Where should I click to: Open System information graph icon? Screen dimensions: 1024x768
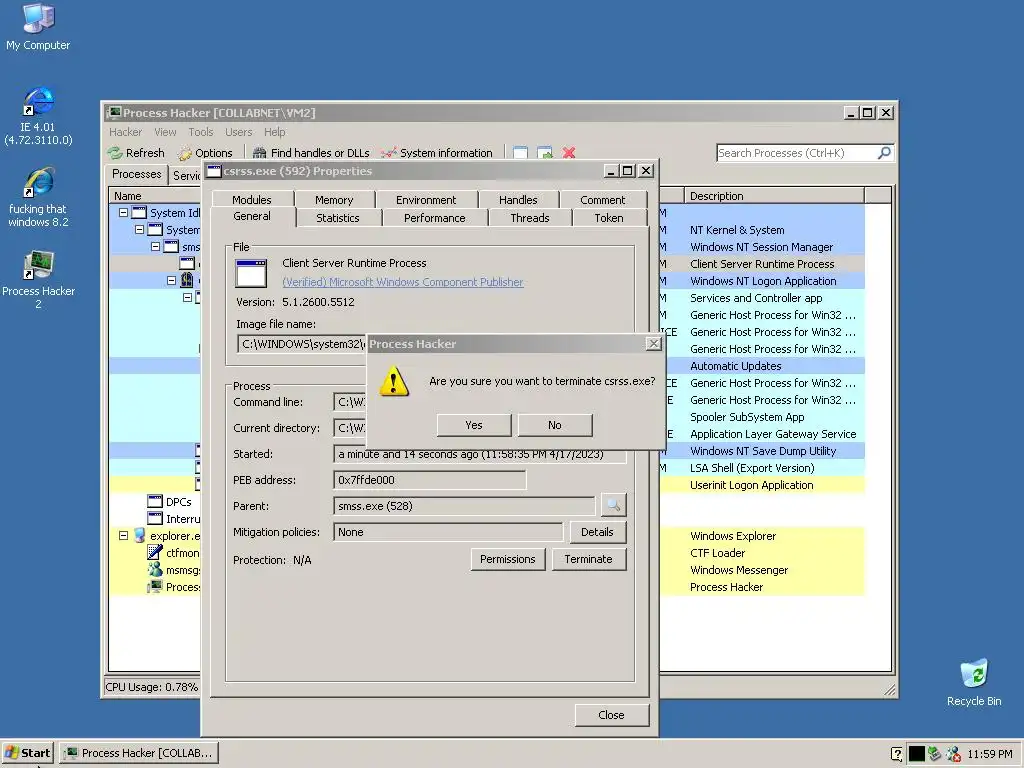389,153
